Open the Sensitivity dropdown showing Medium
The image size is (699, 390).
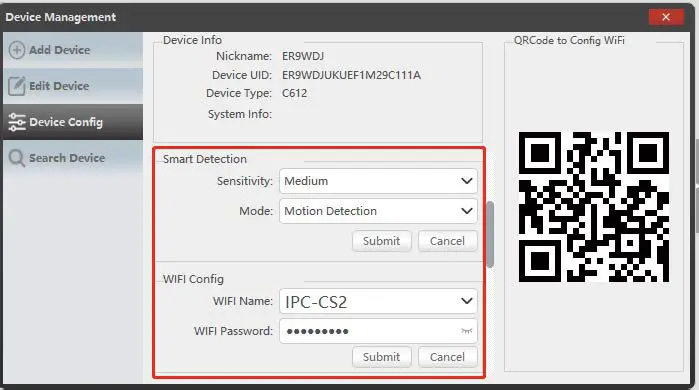click(378, 181)
